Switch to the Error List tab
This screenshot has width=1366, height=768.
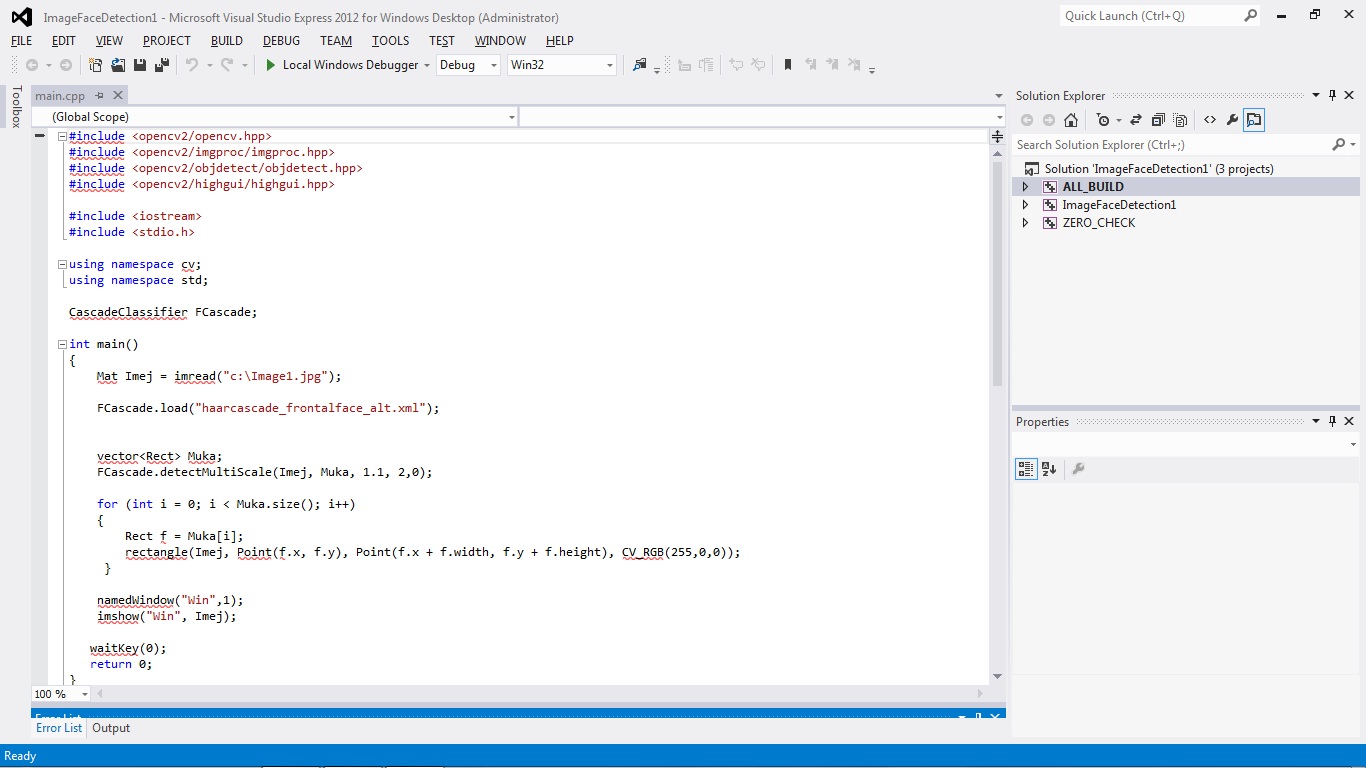pos(59,728)
